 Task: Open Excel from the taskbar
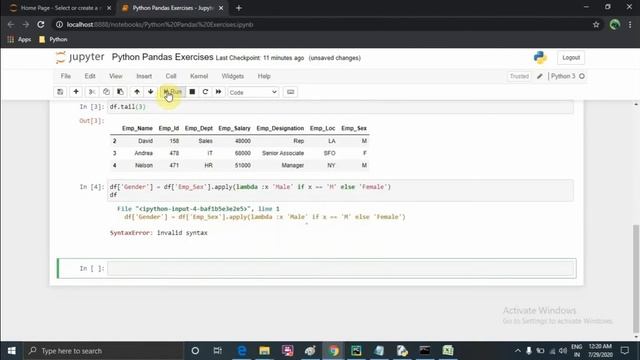point(448,351)
